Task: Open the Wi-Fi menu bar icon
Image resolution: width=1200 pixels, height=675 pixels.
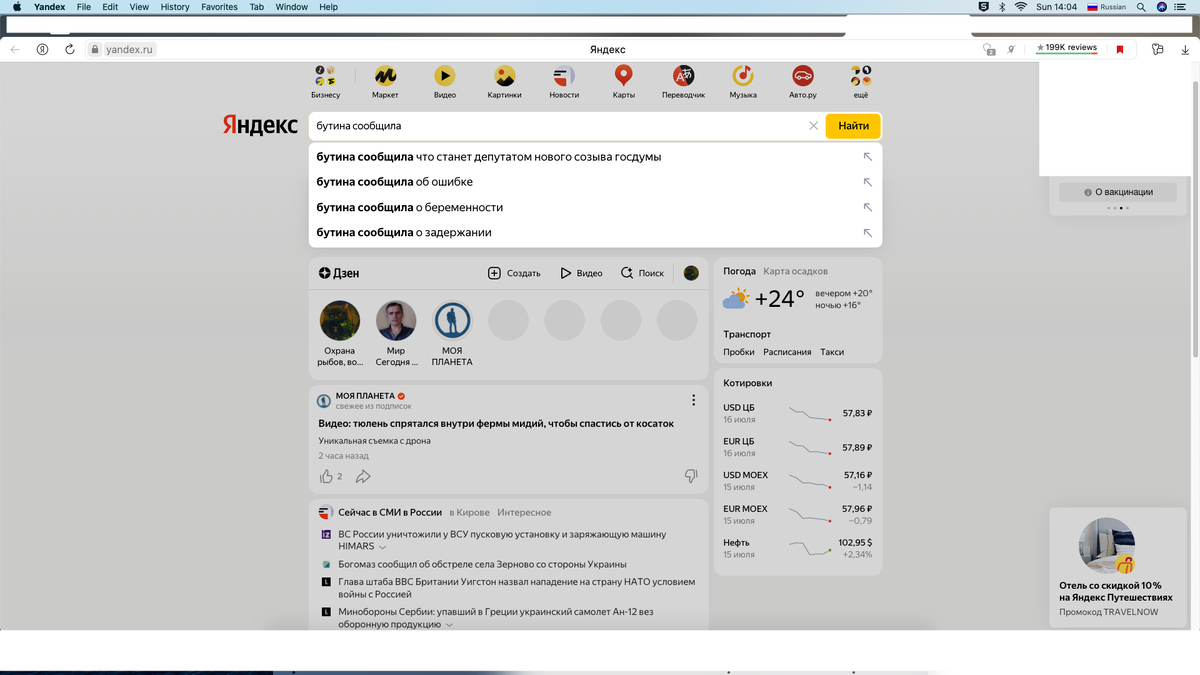Action: (x=1021, y=7)
